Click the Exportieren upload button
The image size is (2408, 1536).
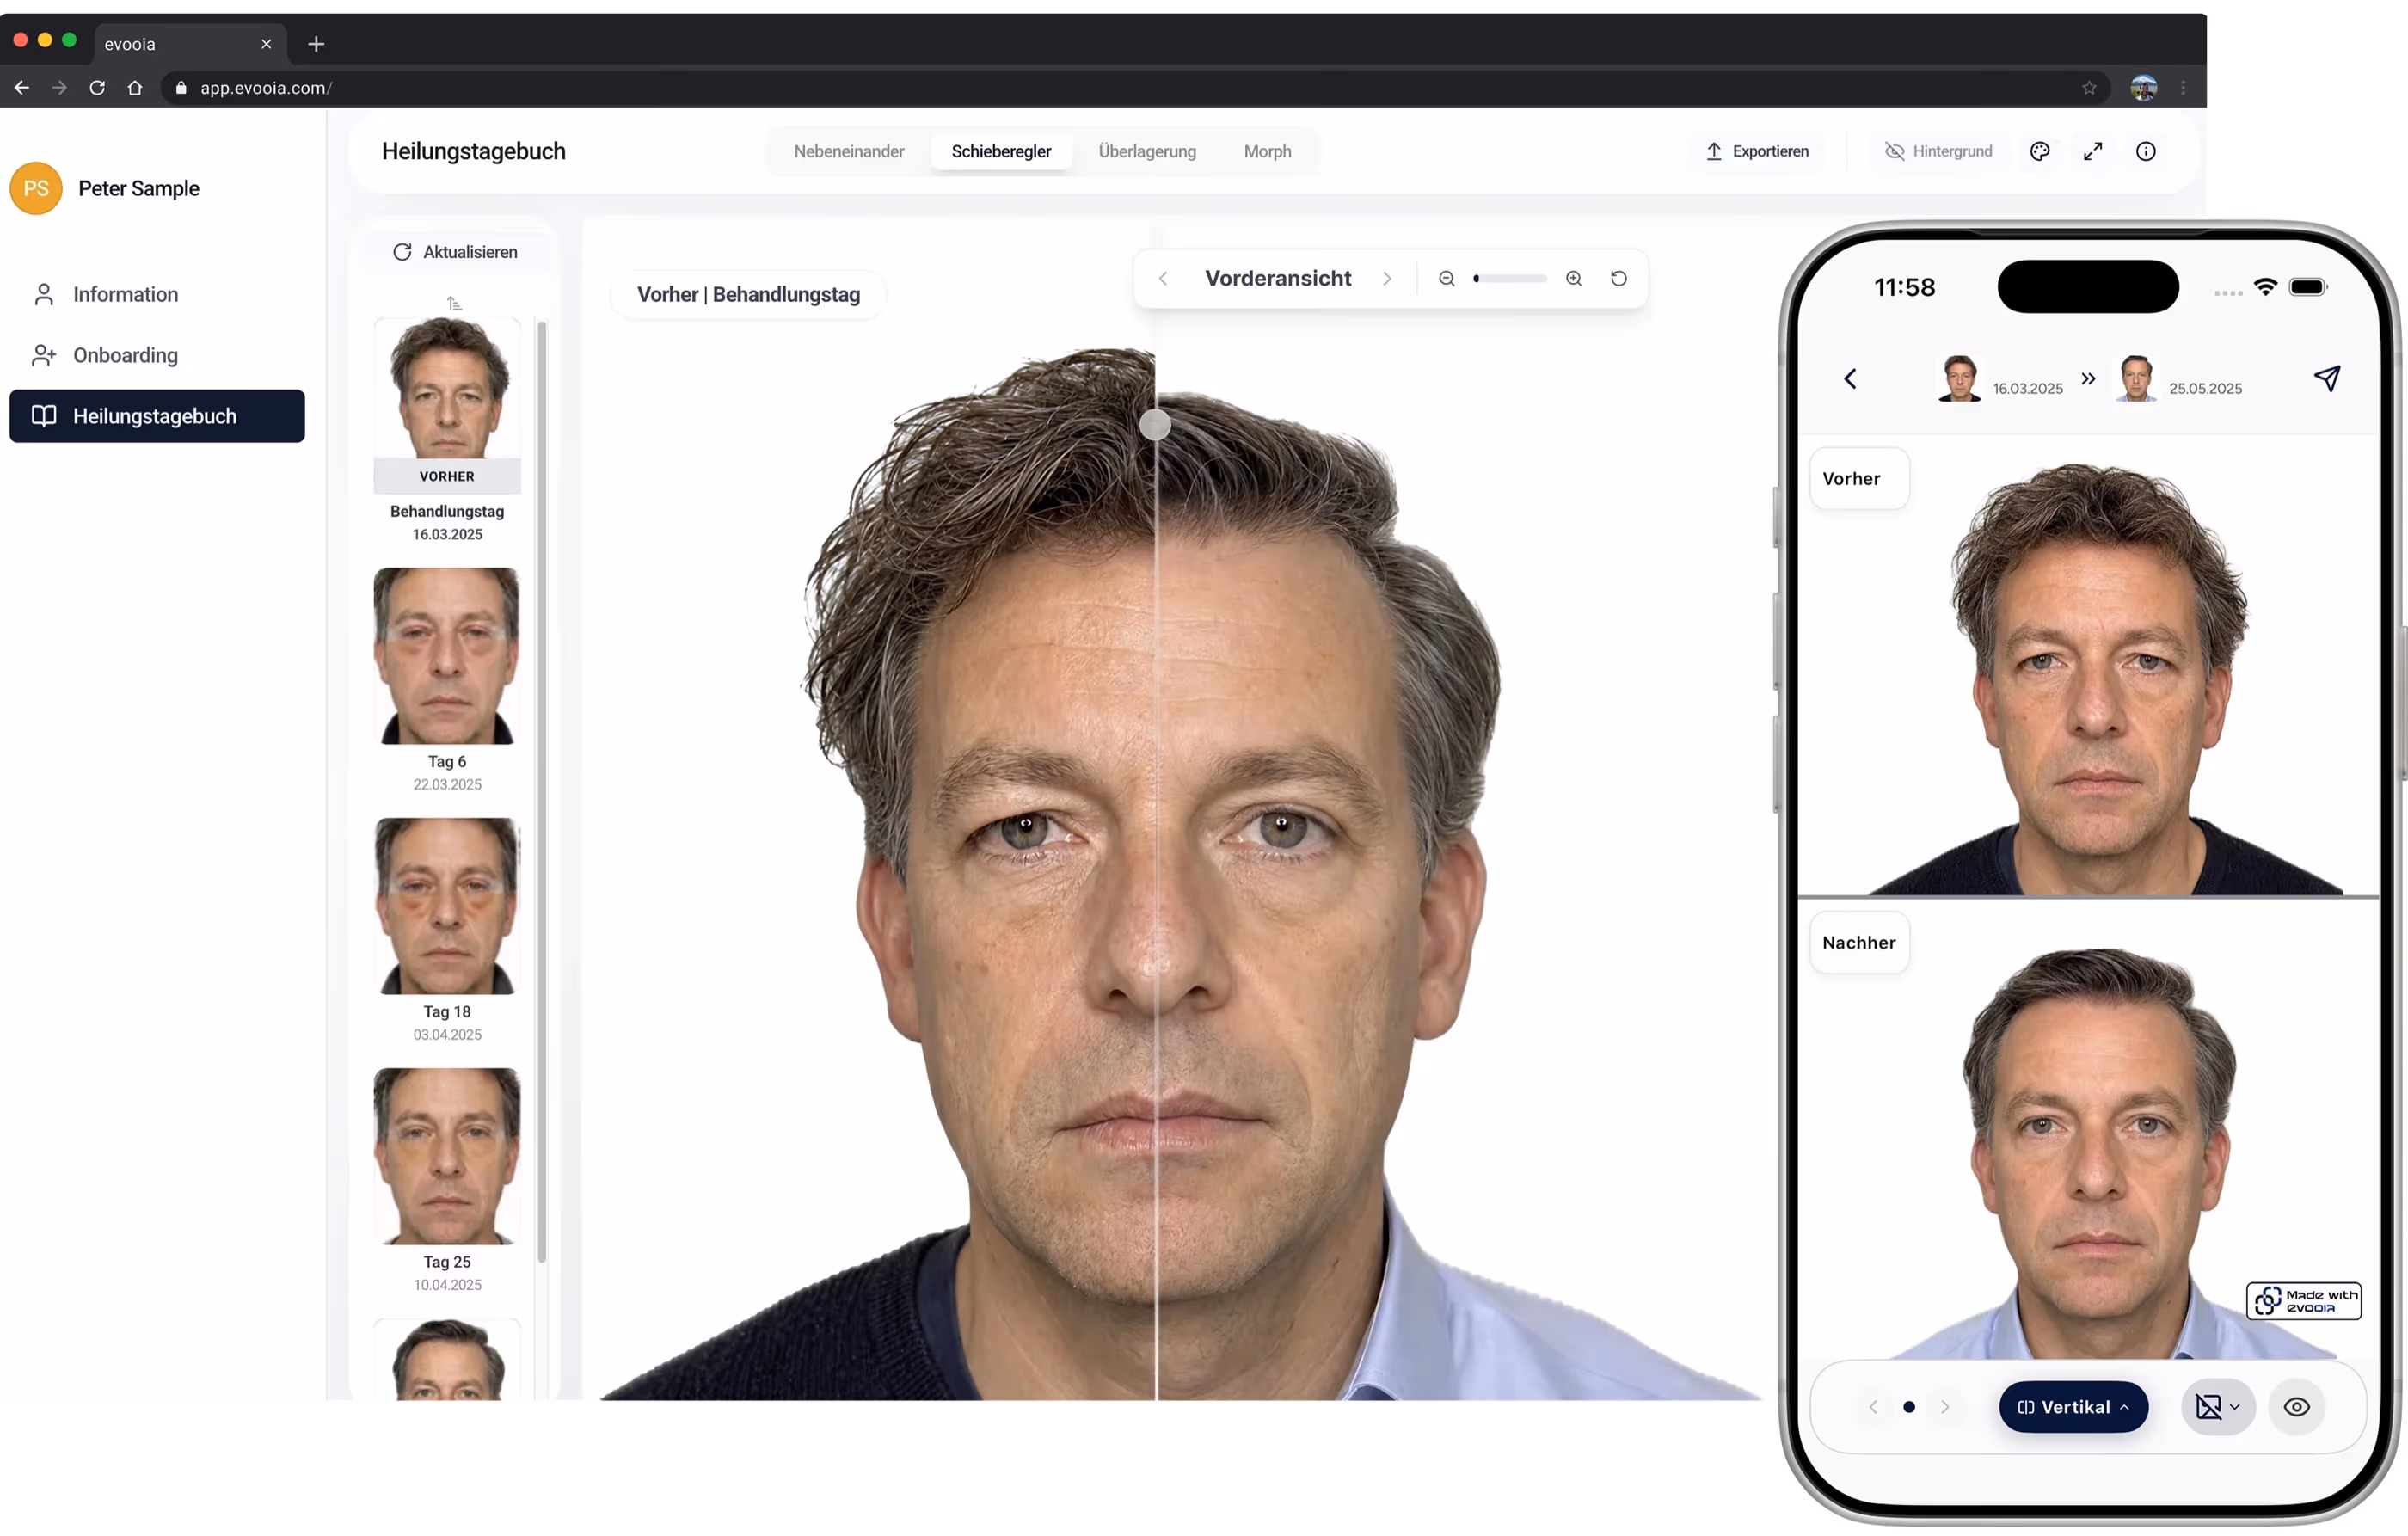pos(1757,151)
